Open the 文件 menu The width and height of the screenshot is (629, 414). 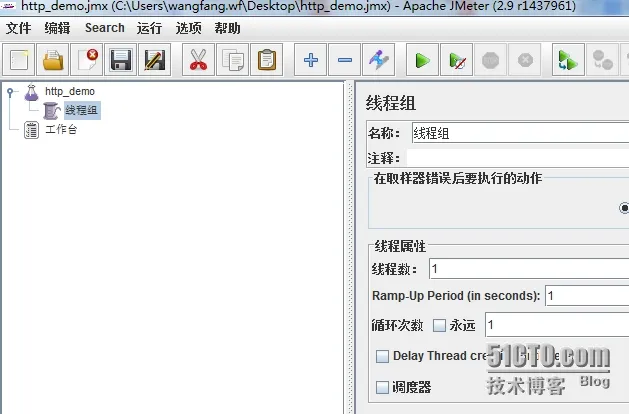point(18,28)
